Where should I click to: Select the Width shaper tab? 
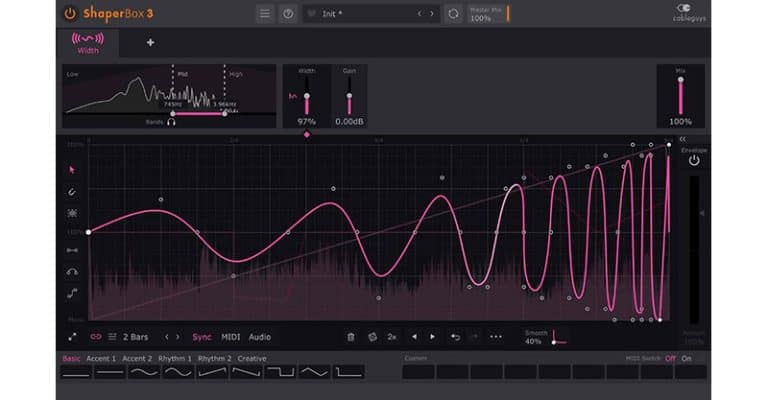(x=88, y=43)
